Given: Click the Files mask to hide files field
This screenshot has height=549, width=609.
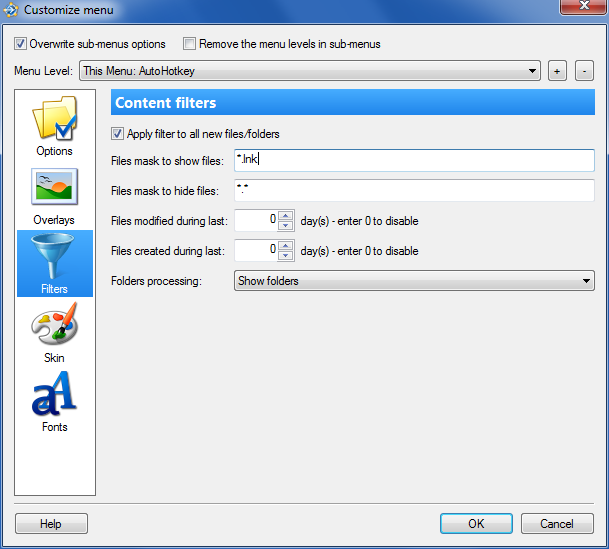Looking at the screenshot, I should point(412,190).
